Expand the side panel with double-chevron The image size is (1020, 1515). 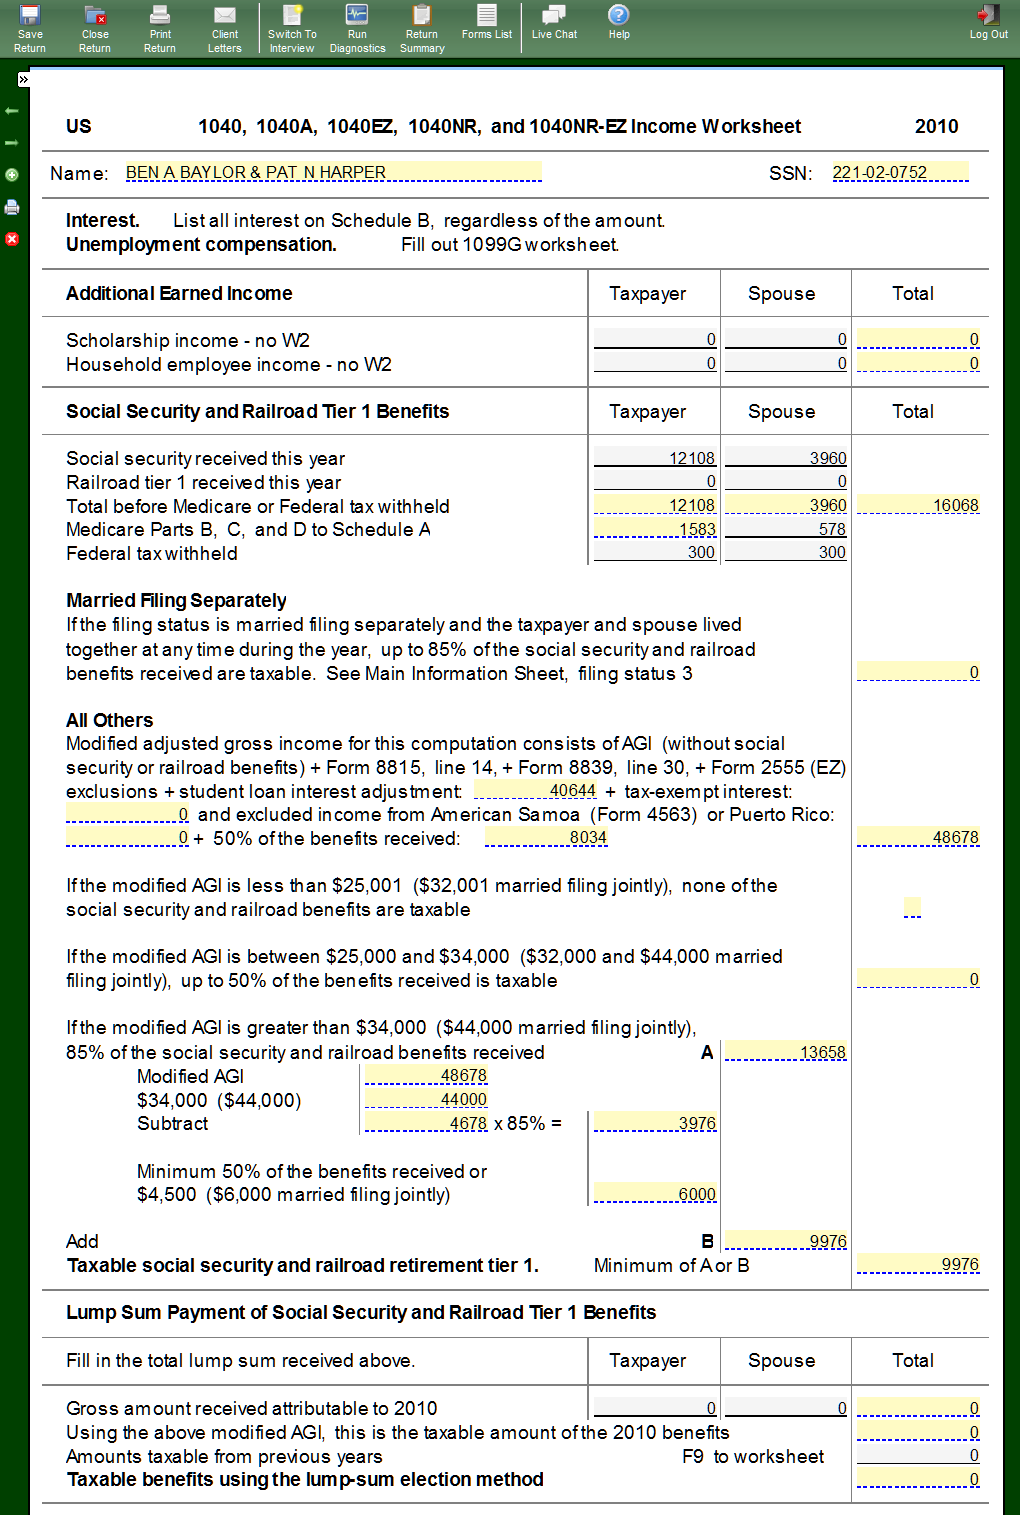pyautogui.click(x=23, y=79)
